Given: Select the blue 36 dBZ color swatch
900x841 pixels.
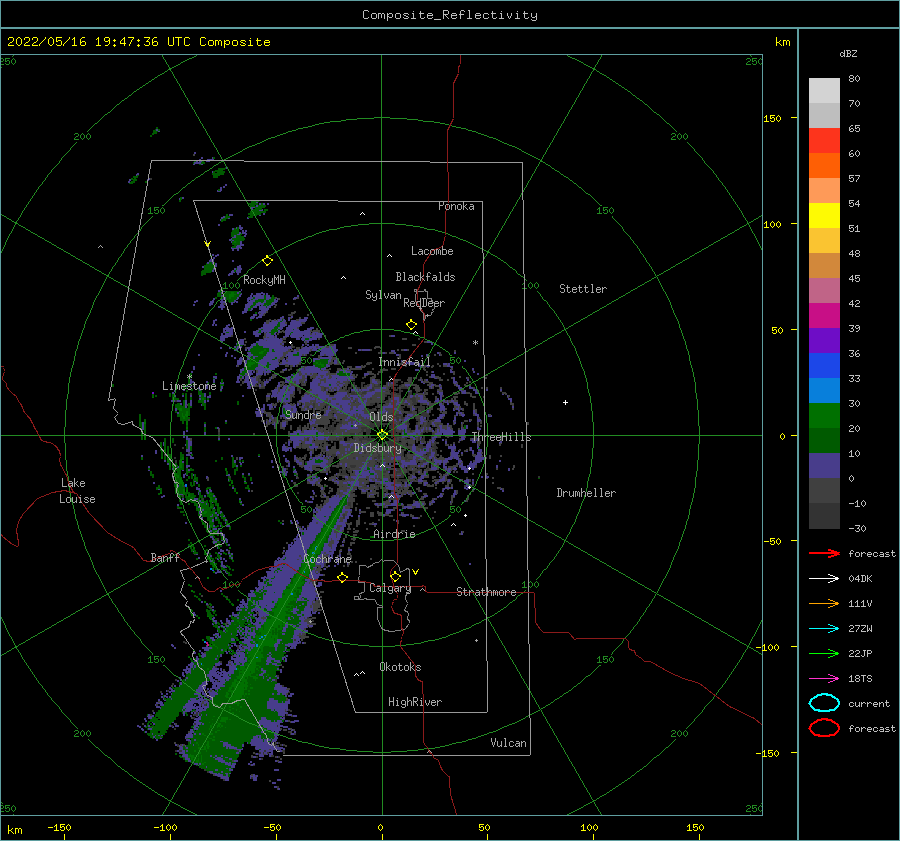Looking at the screenshot, I should coord(824,365).
